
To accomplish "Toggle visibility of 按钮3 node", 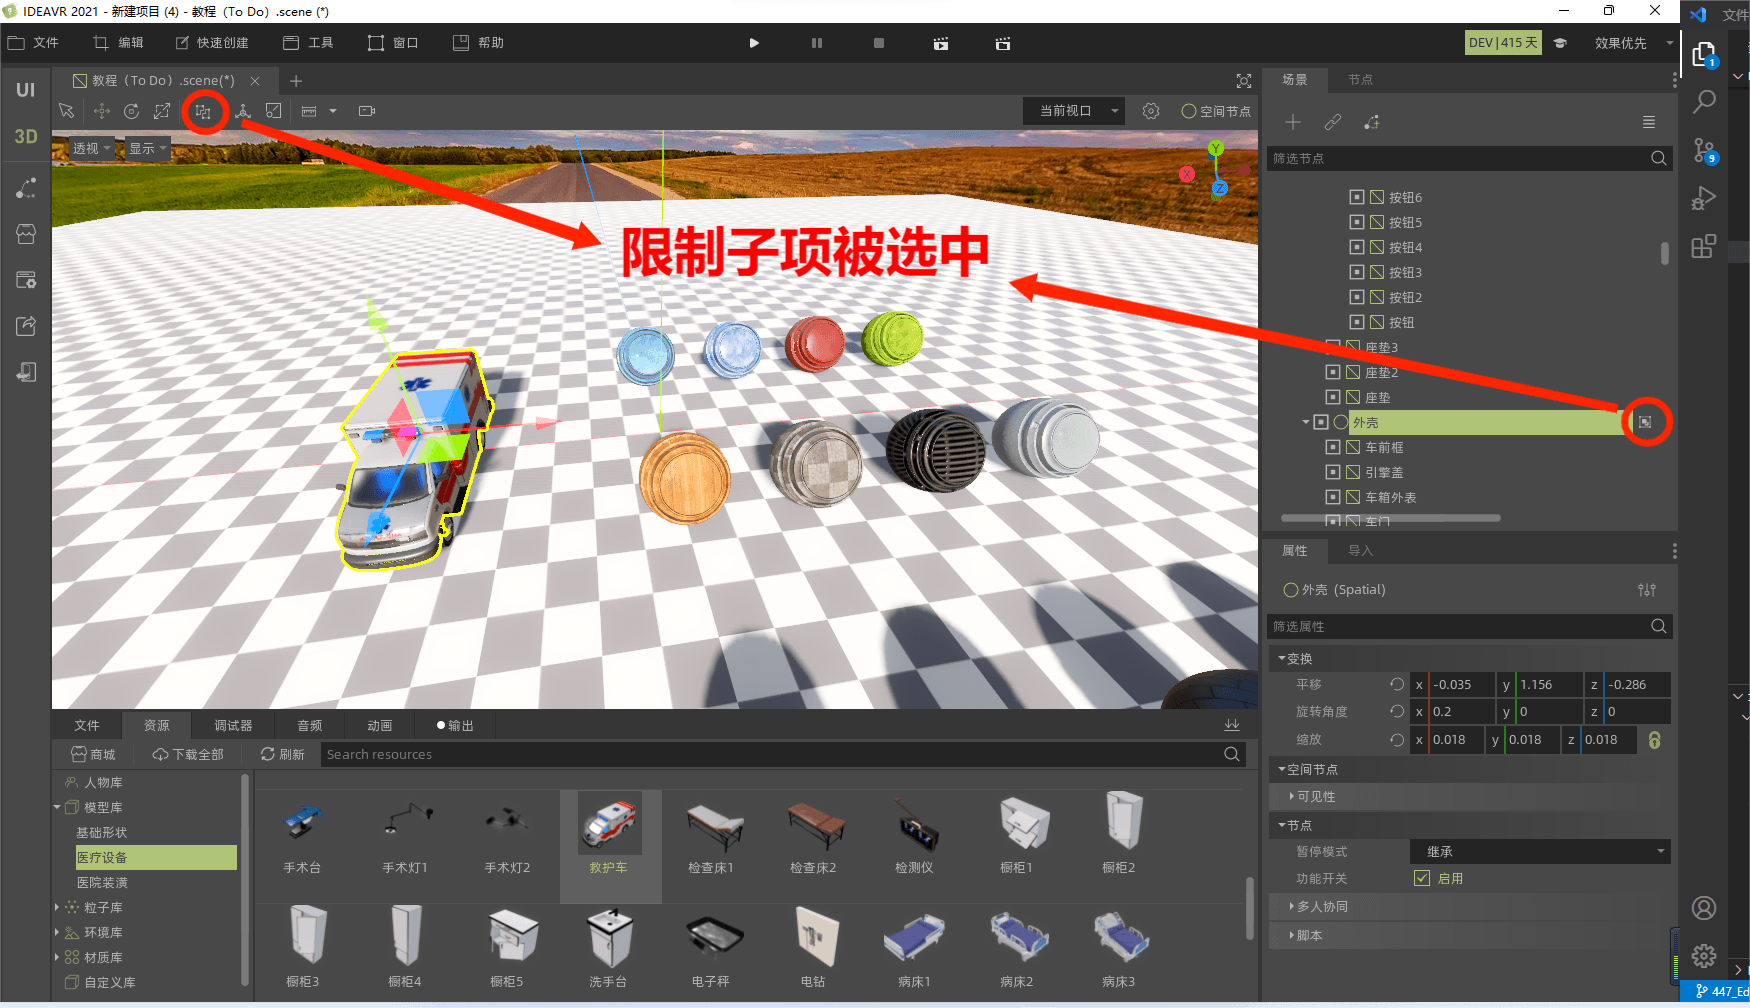I will (x=1357, y=272).
